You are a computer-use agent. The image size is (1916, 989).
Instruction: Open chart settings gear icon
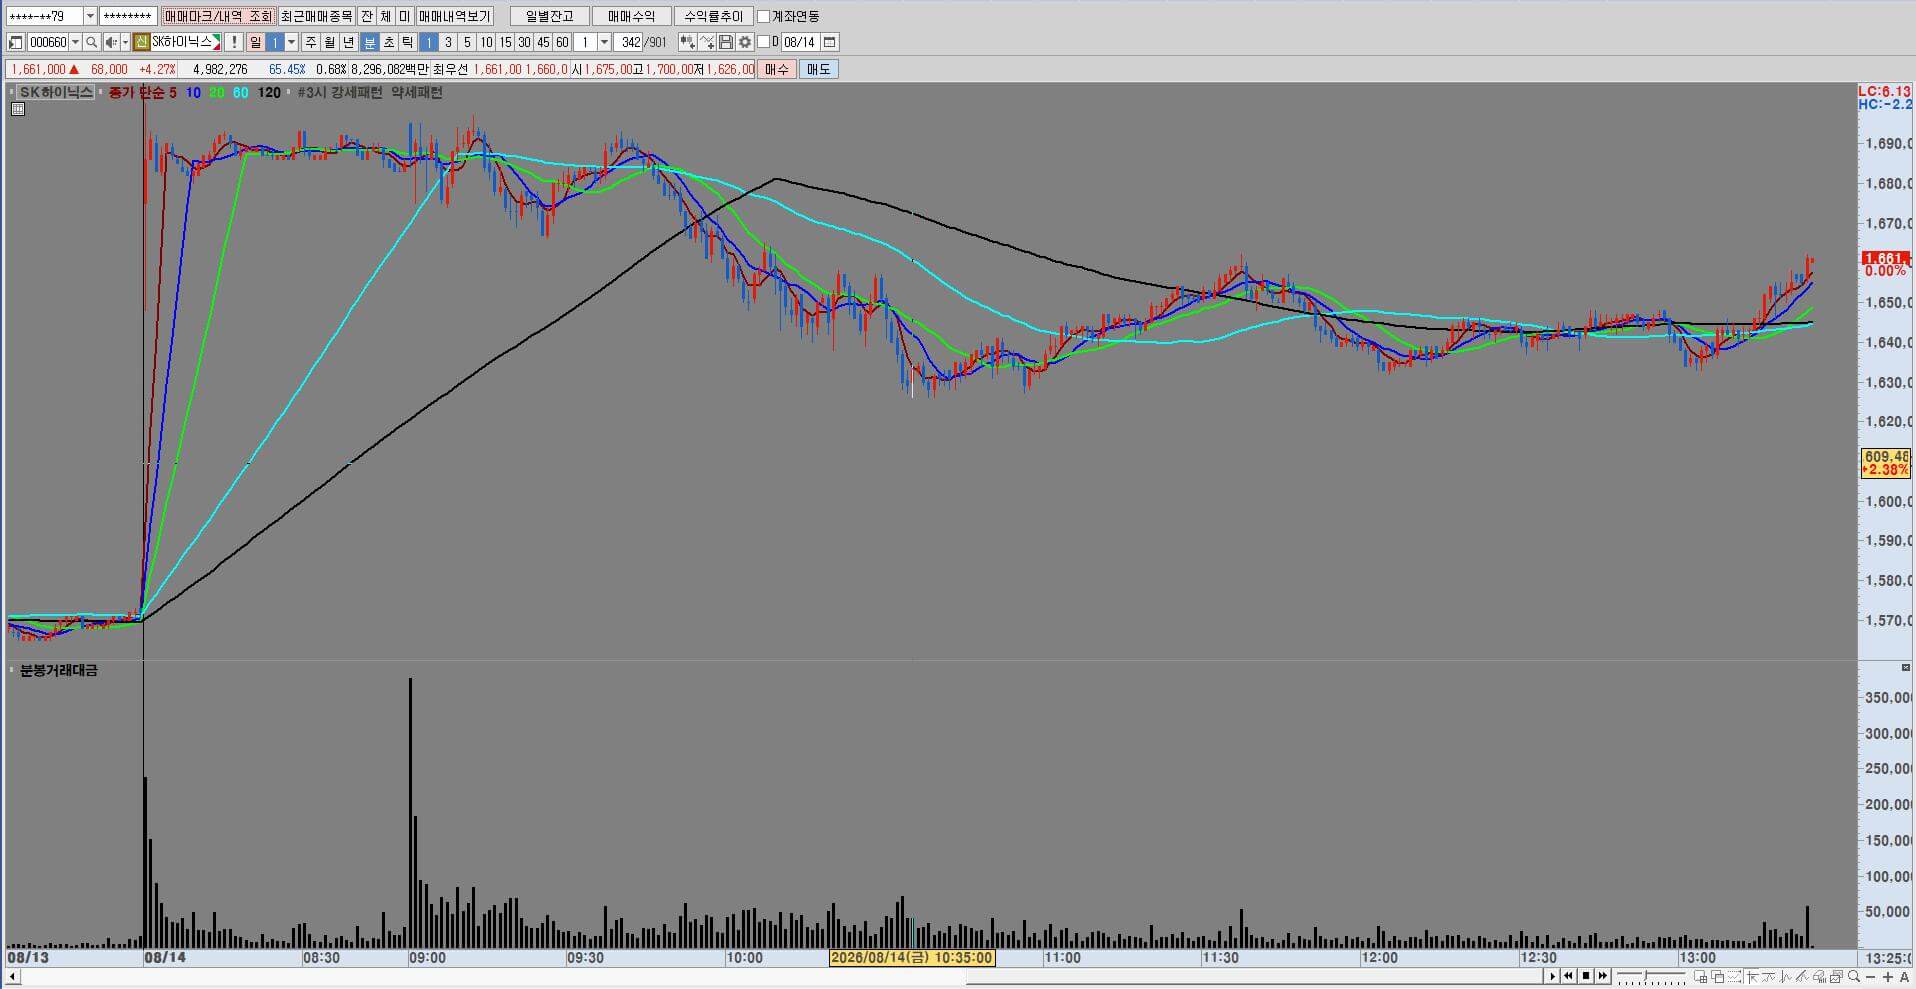pyautogui.click(x=744, y=42)
